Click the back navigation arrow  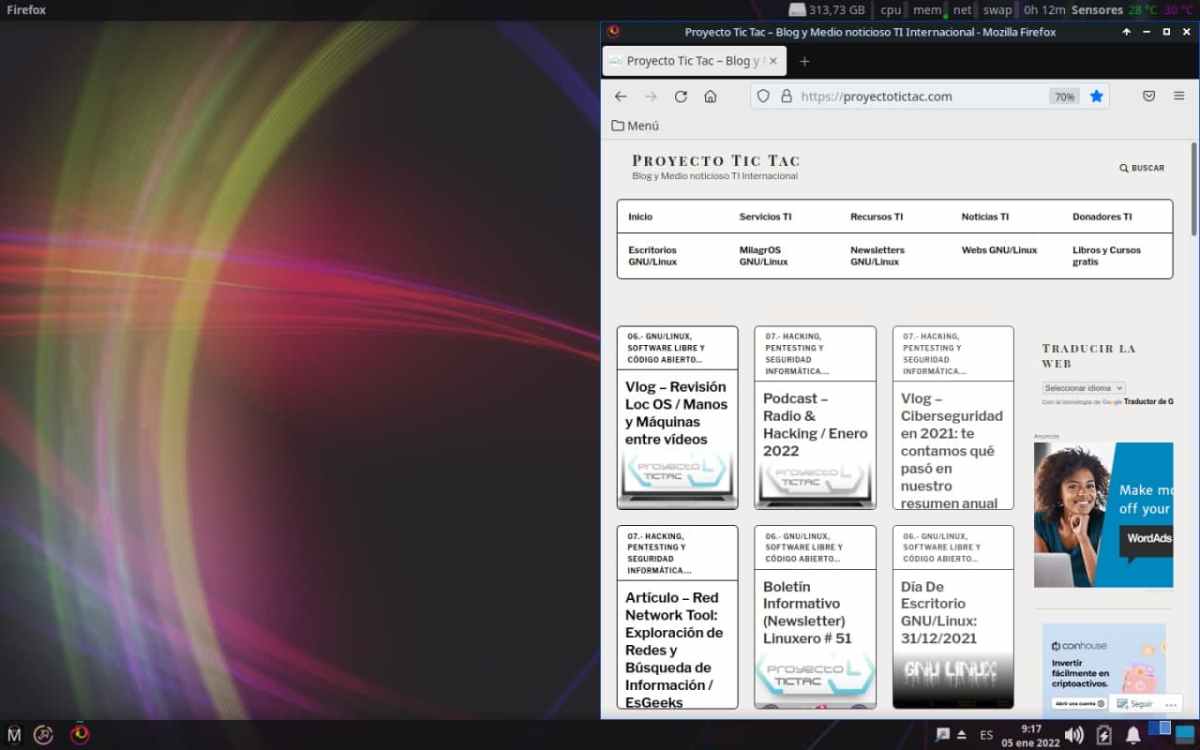coord(621,97)
